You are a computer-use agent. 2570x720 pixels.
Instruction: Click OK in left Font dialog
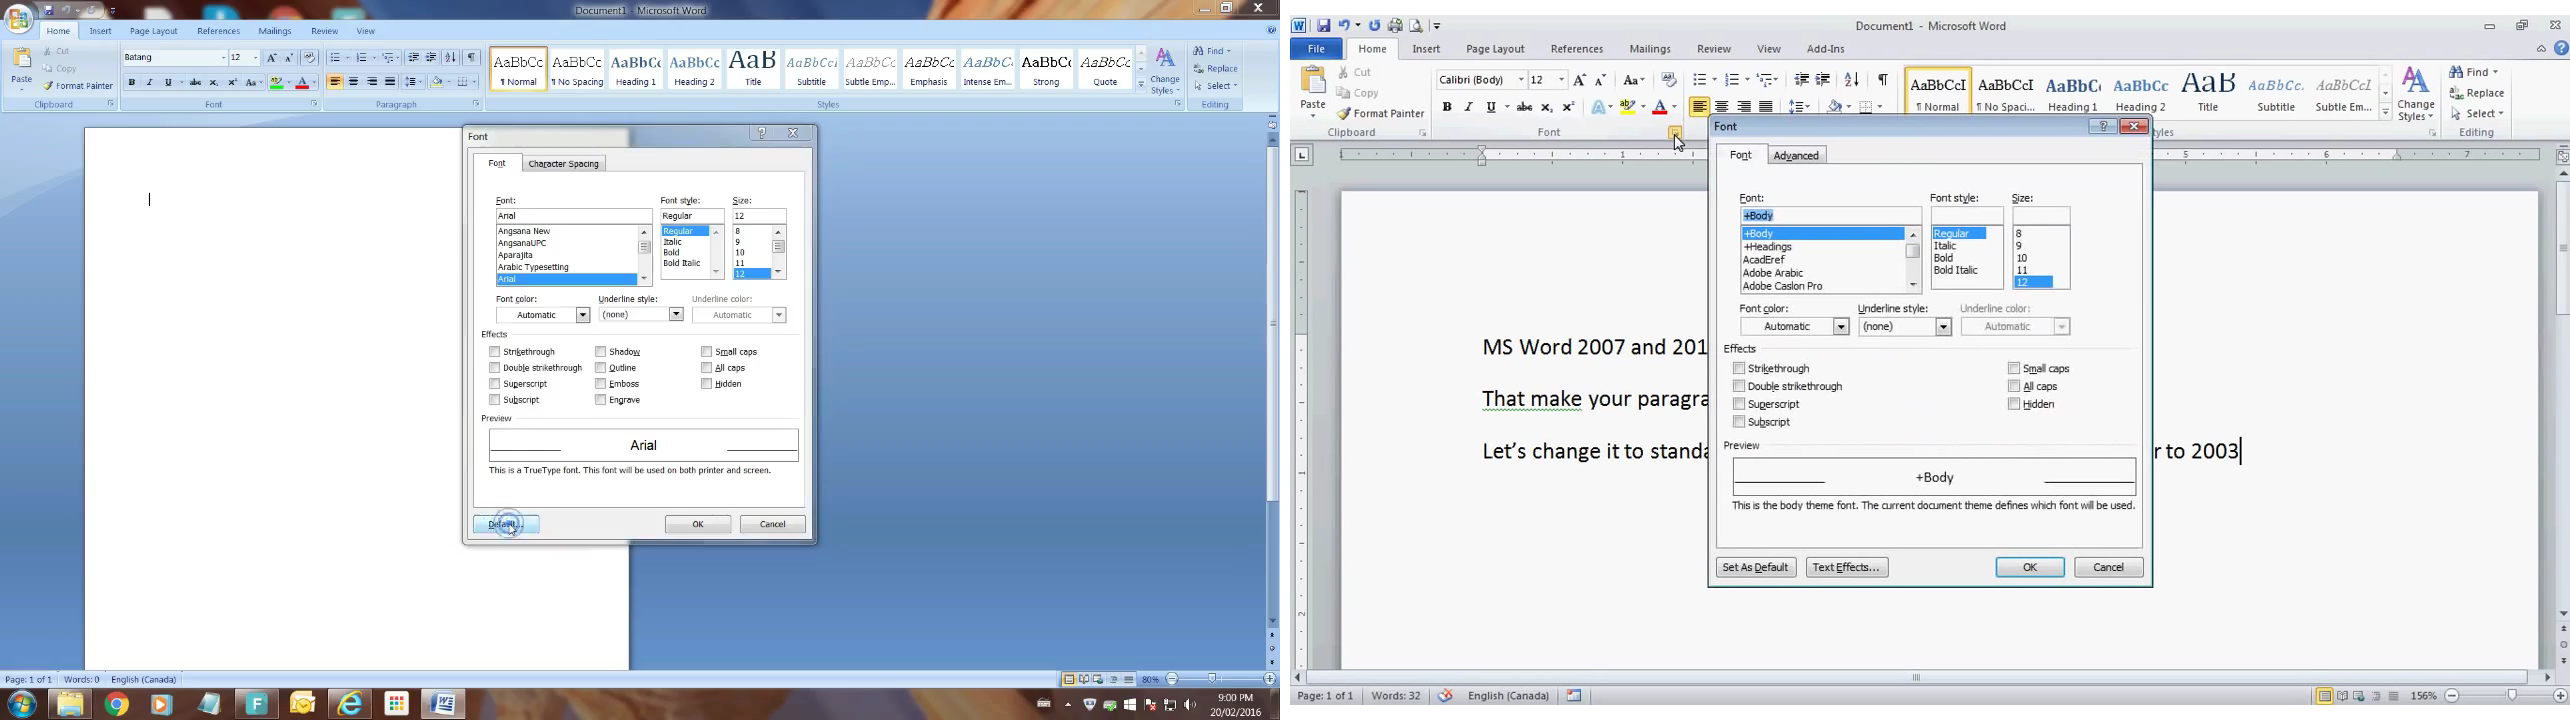[x=698, y=525]
